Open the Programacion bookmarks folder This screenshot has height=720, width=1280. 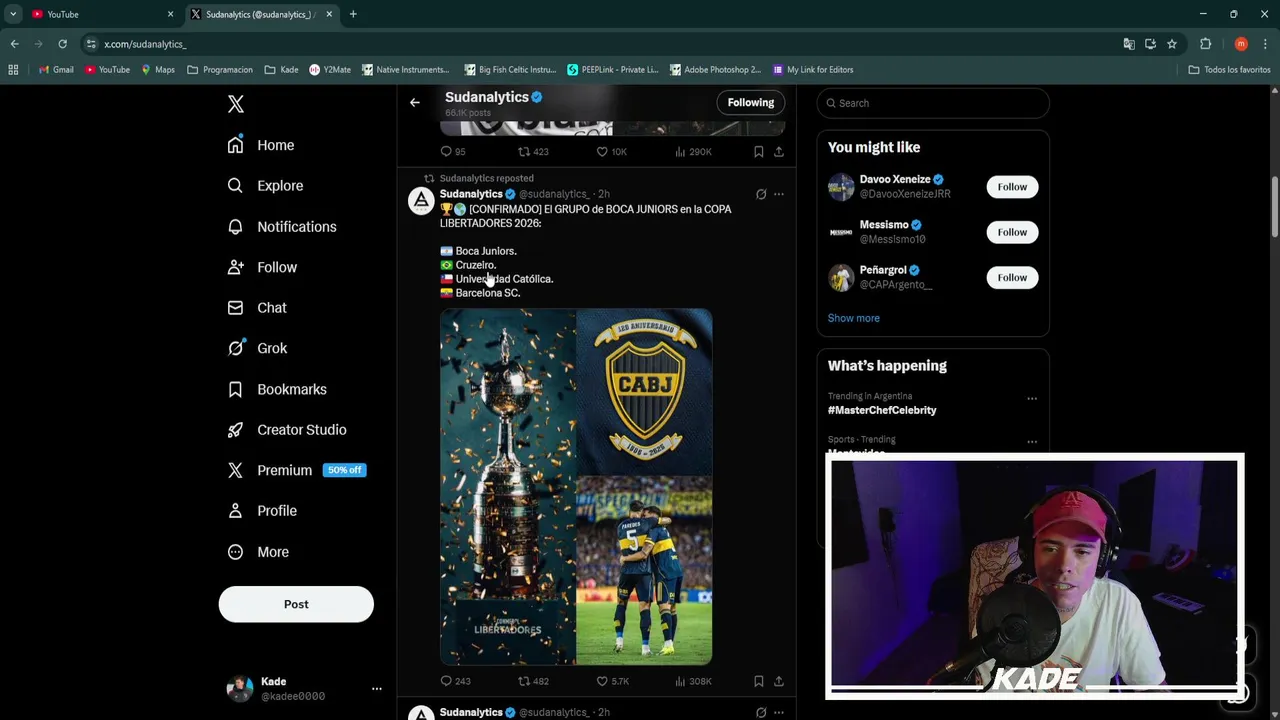[220, 70]
